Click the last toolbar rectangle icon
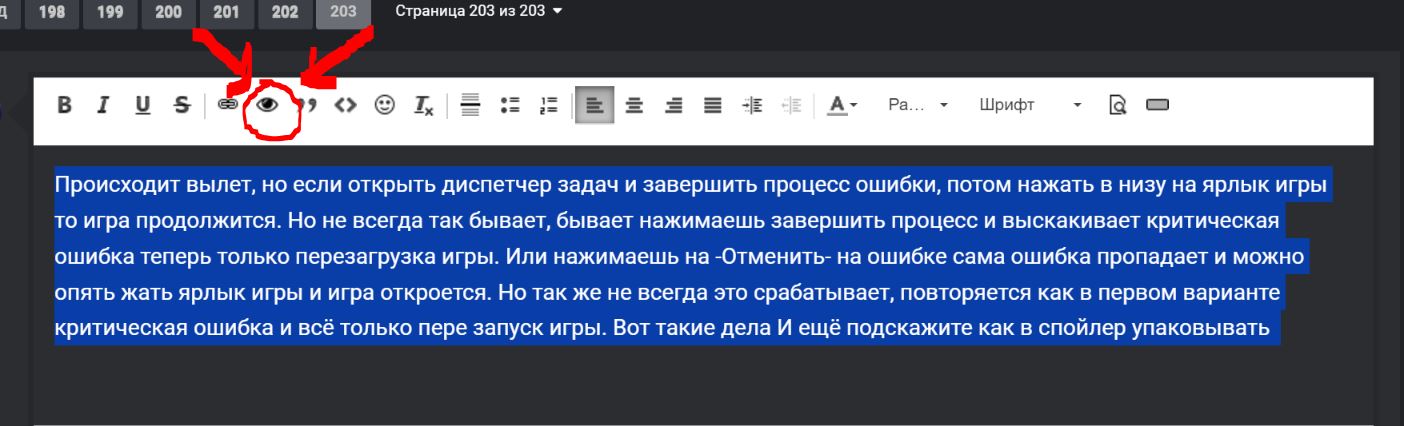The image size is (1404, 426). point(1157,104)
